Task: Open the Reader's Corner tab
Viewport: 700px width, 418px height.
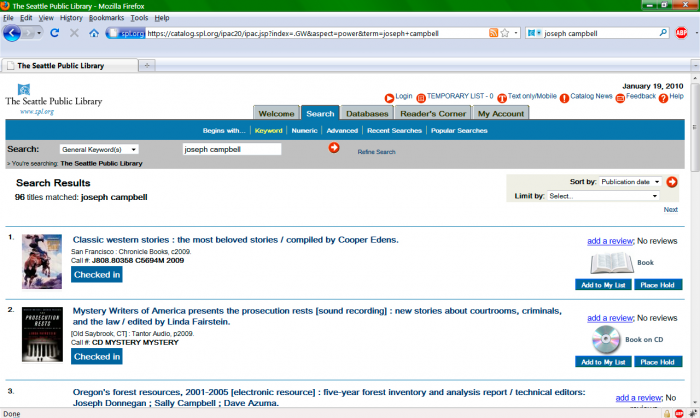Action: click(x=433, y=113)
